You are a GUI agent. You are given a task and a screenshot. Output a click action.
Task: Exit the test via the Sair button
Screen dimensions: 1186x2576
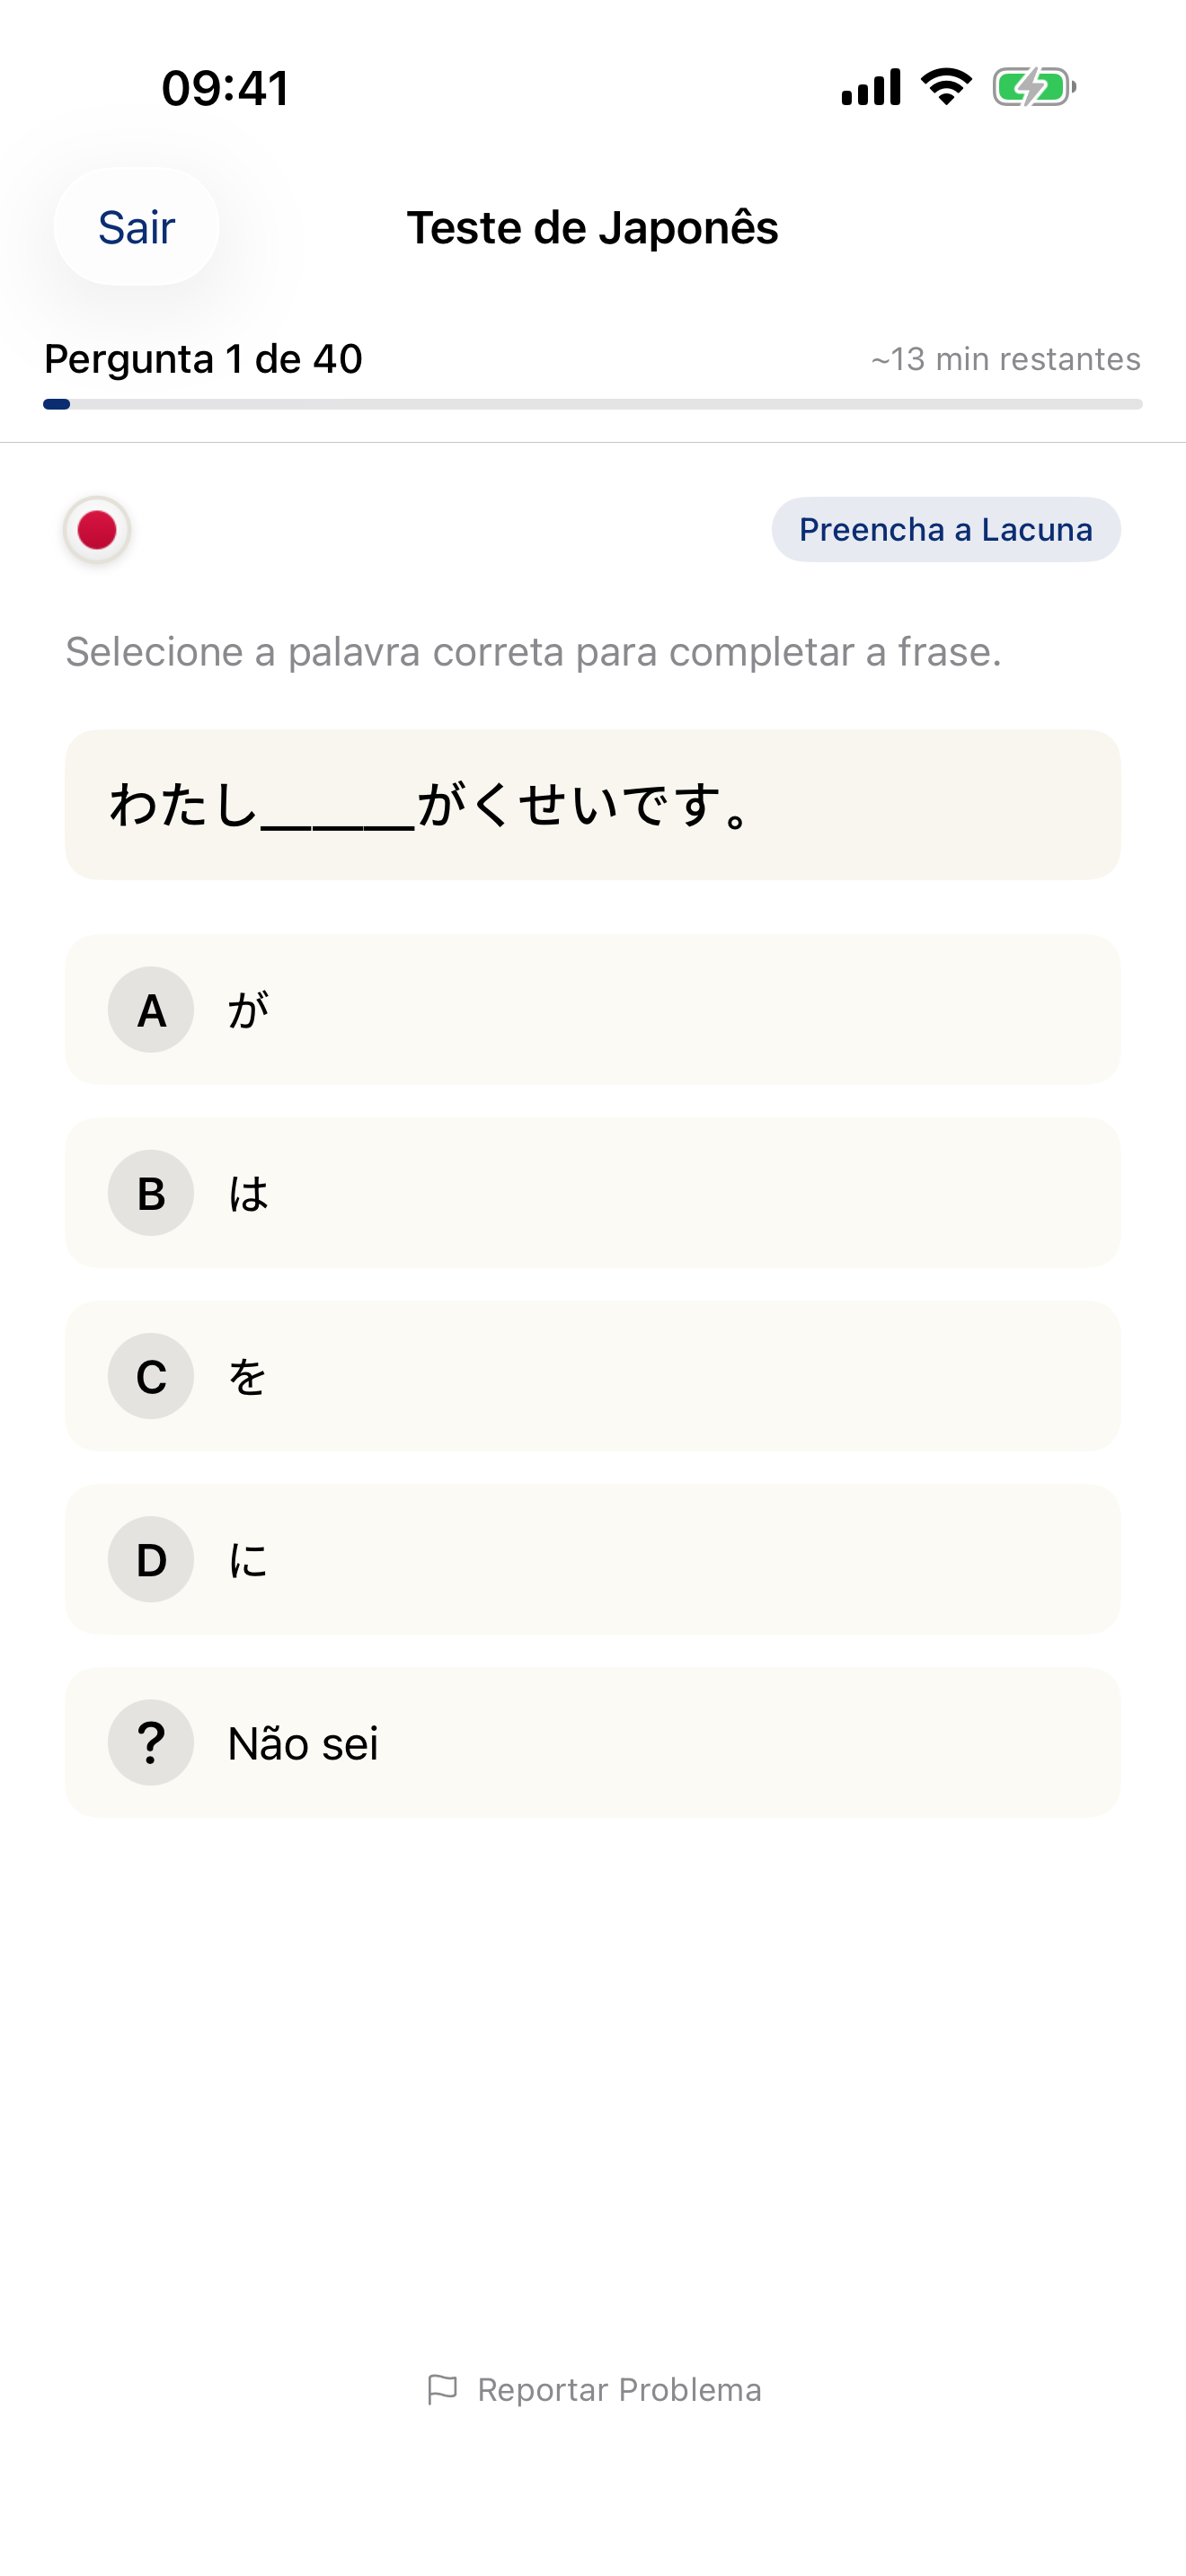pyautogui.click(x=135, y=227)
